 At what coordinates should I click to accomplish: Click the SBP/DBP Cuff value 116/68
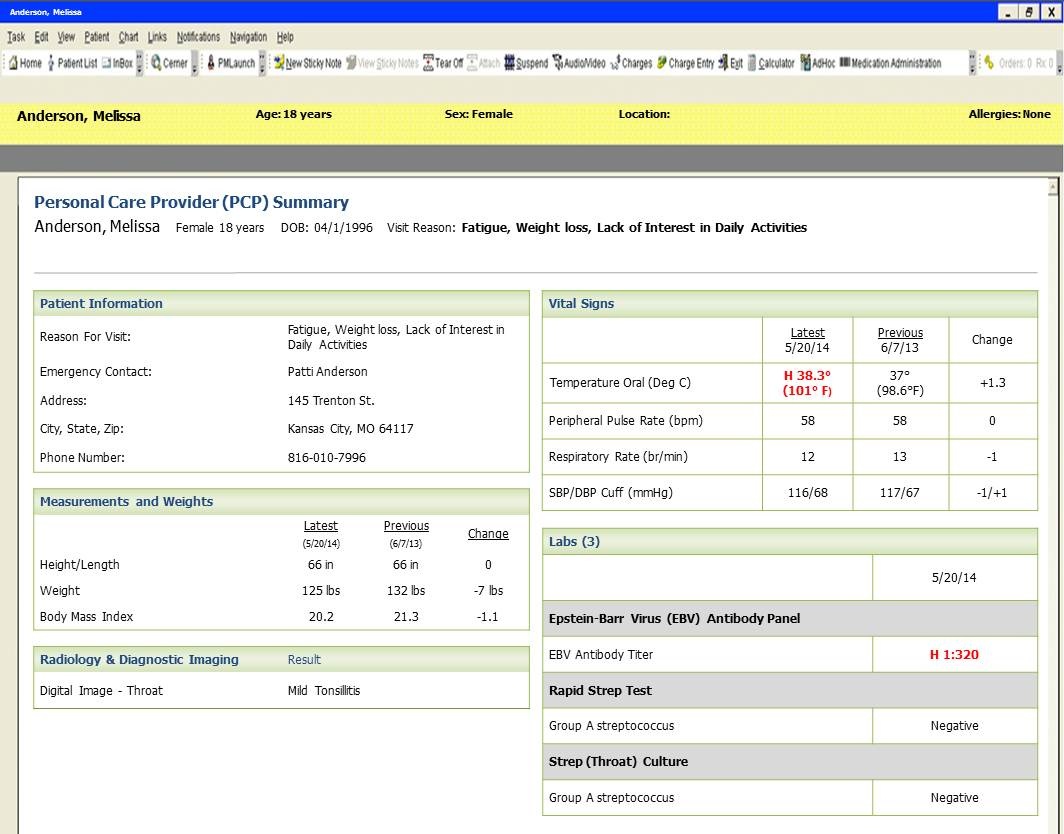[808, 493]
